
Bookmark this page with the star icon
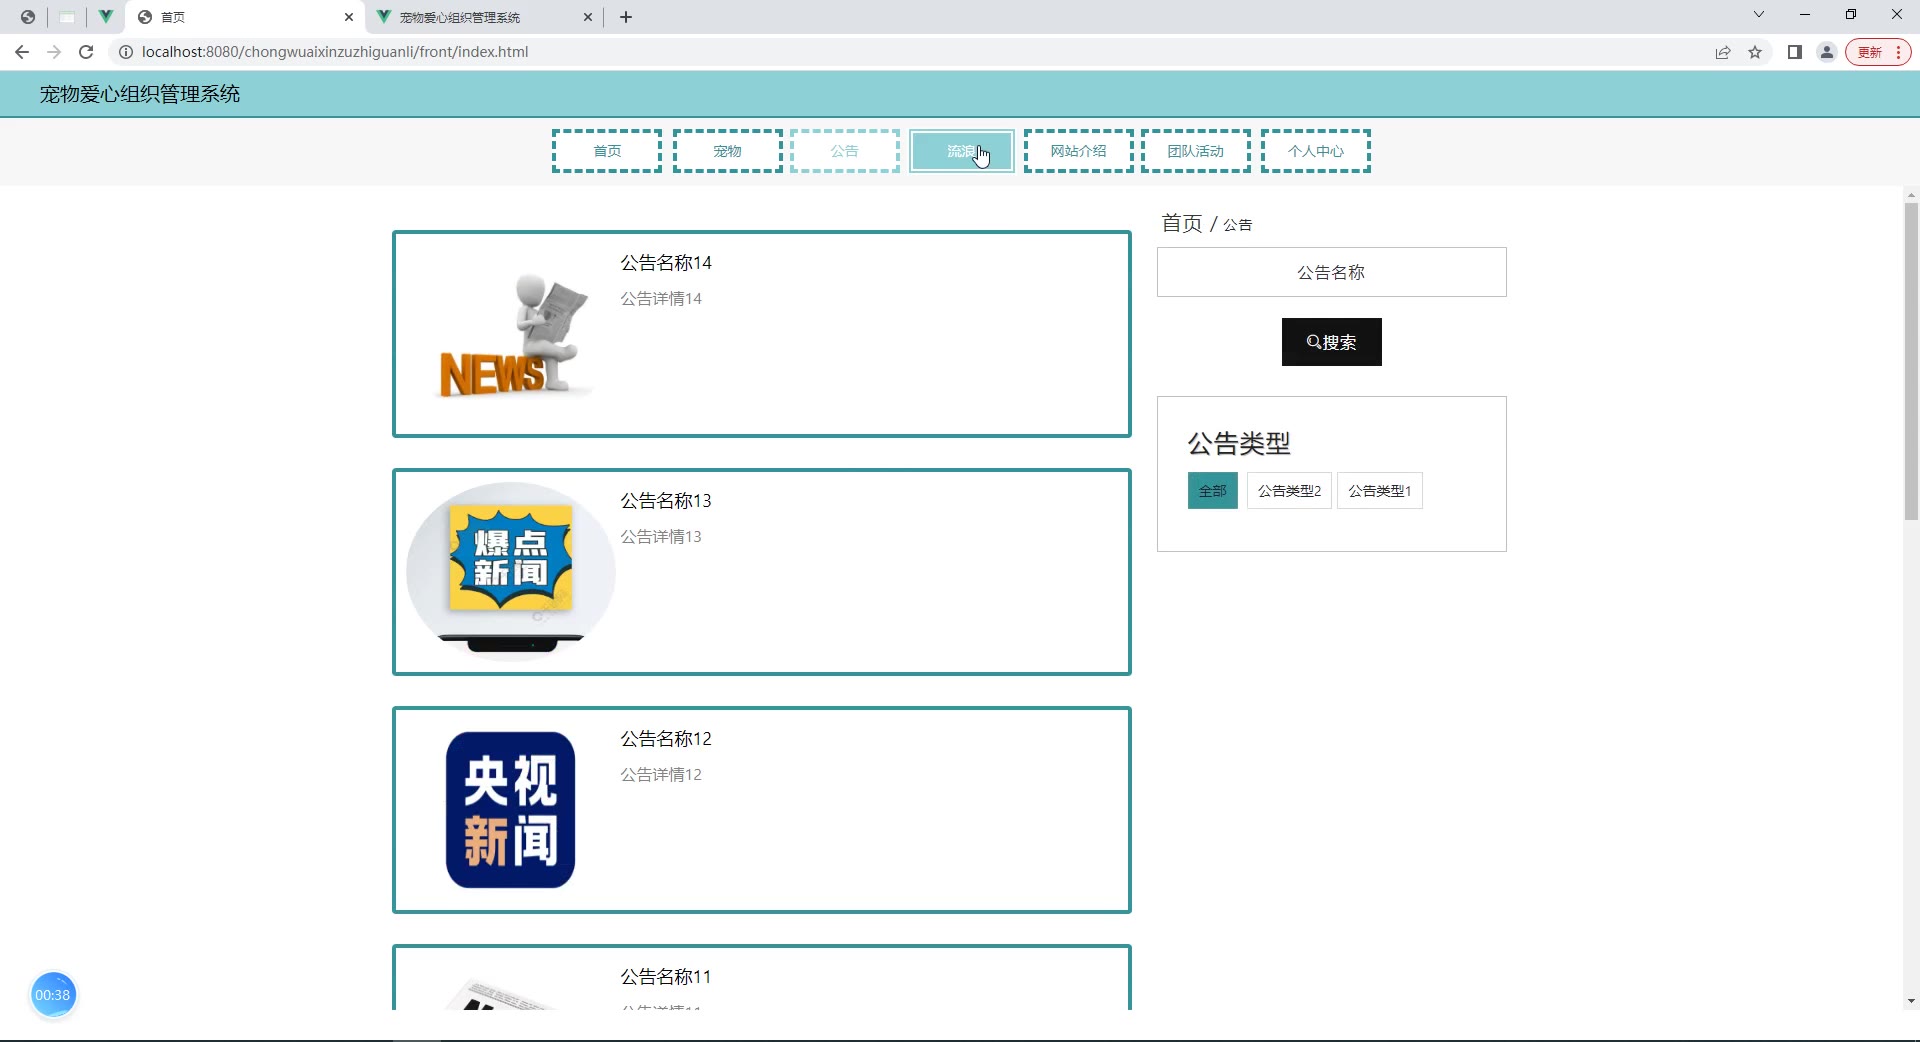click(1755, 52)
